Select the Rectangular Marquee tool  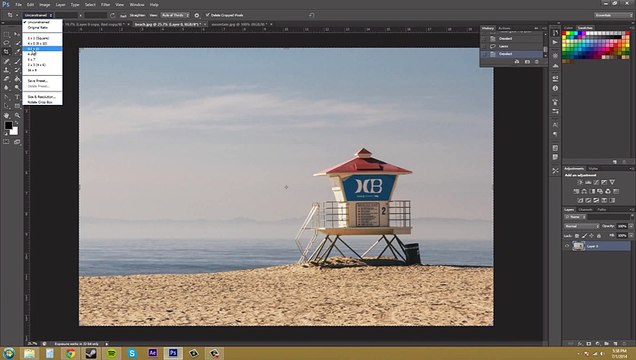pyautogui.click(x=6, y=35)
